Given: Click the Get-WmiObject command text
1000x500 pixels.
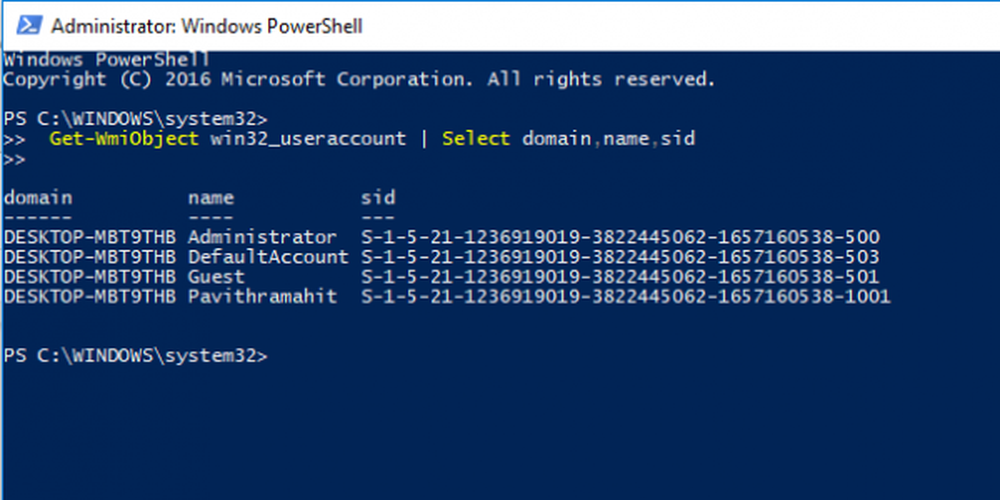Looking at the screenshot, I should click(124, 139).
